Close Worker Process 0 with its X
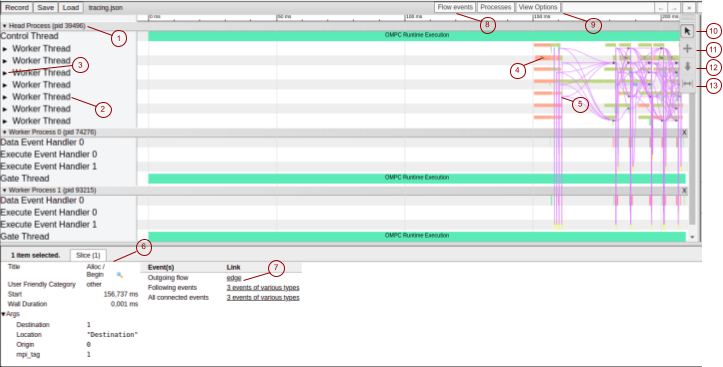723x367 pixels. click(684, 132)
